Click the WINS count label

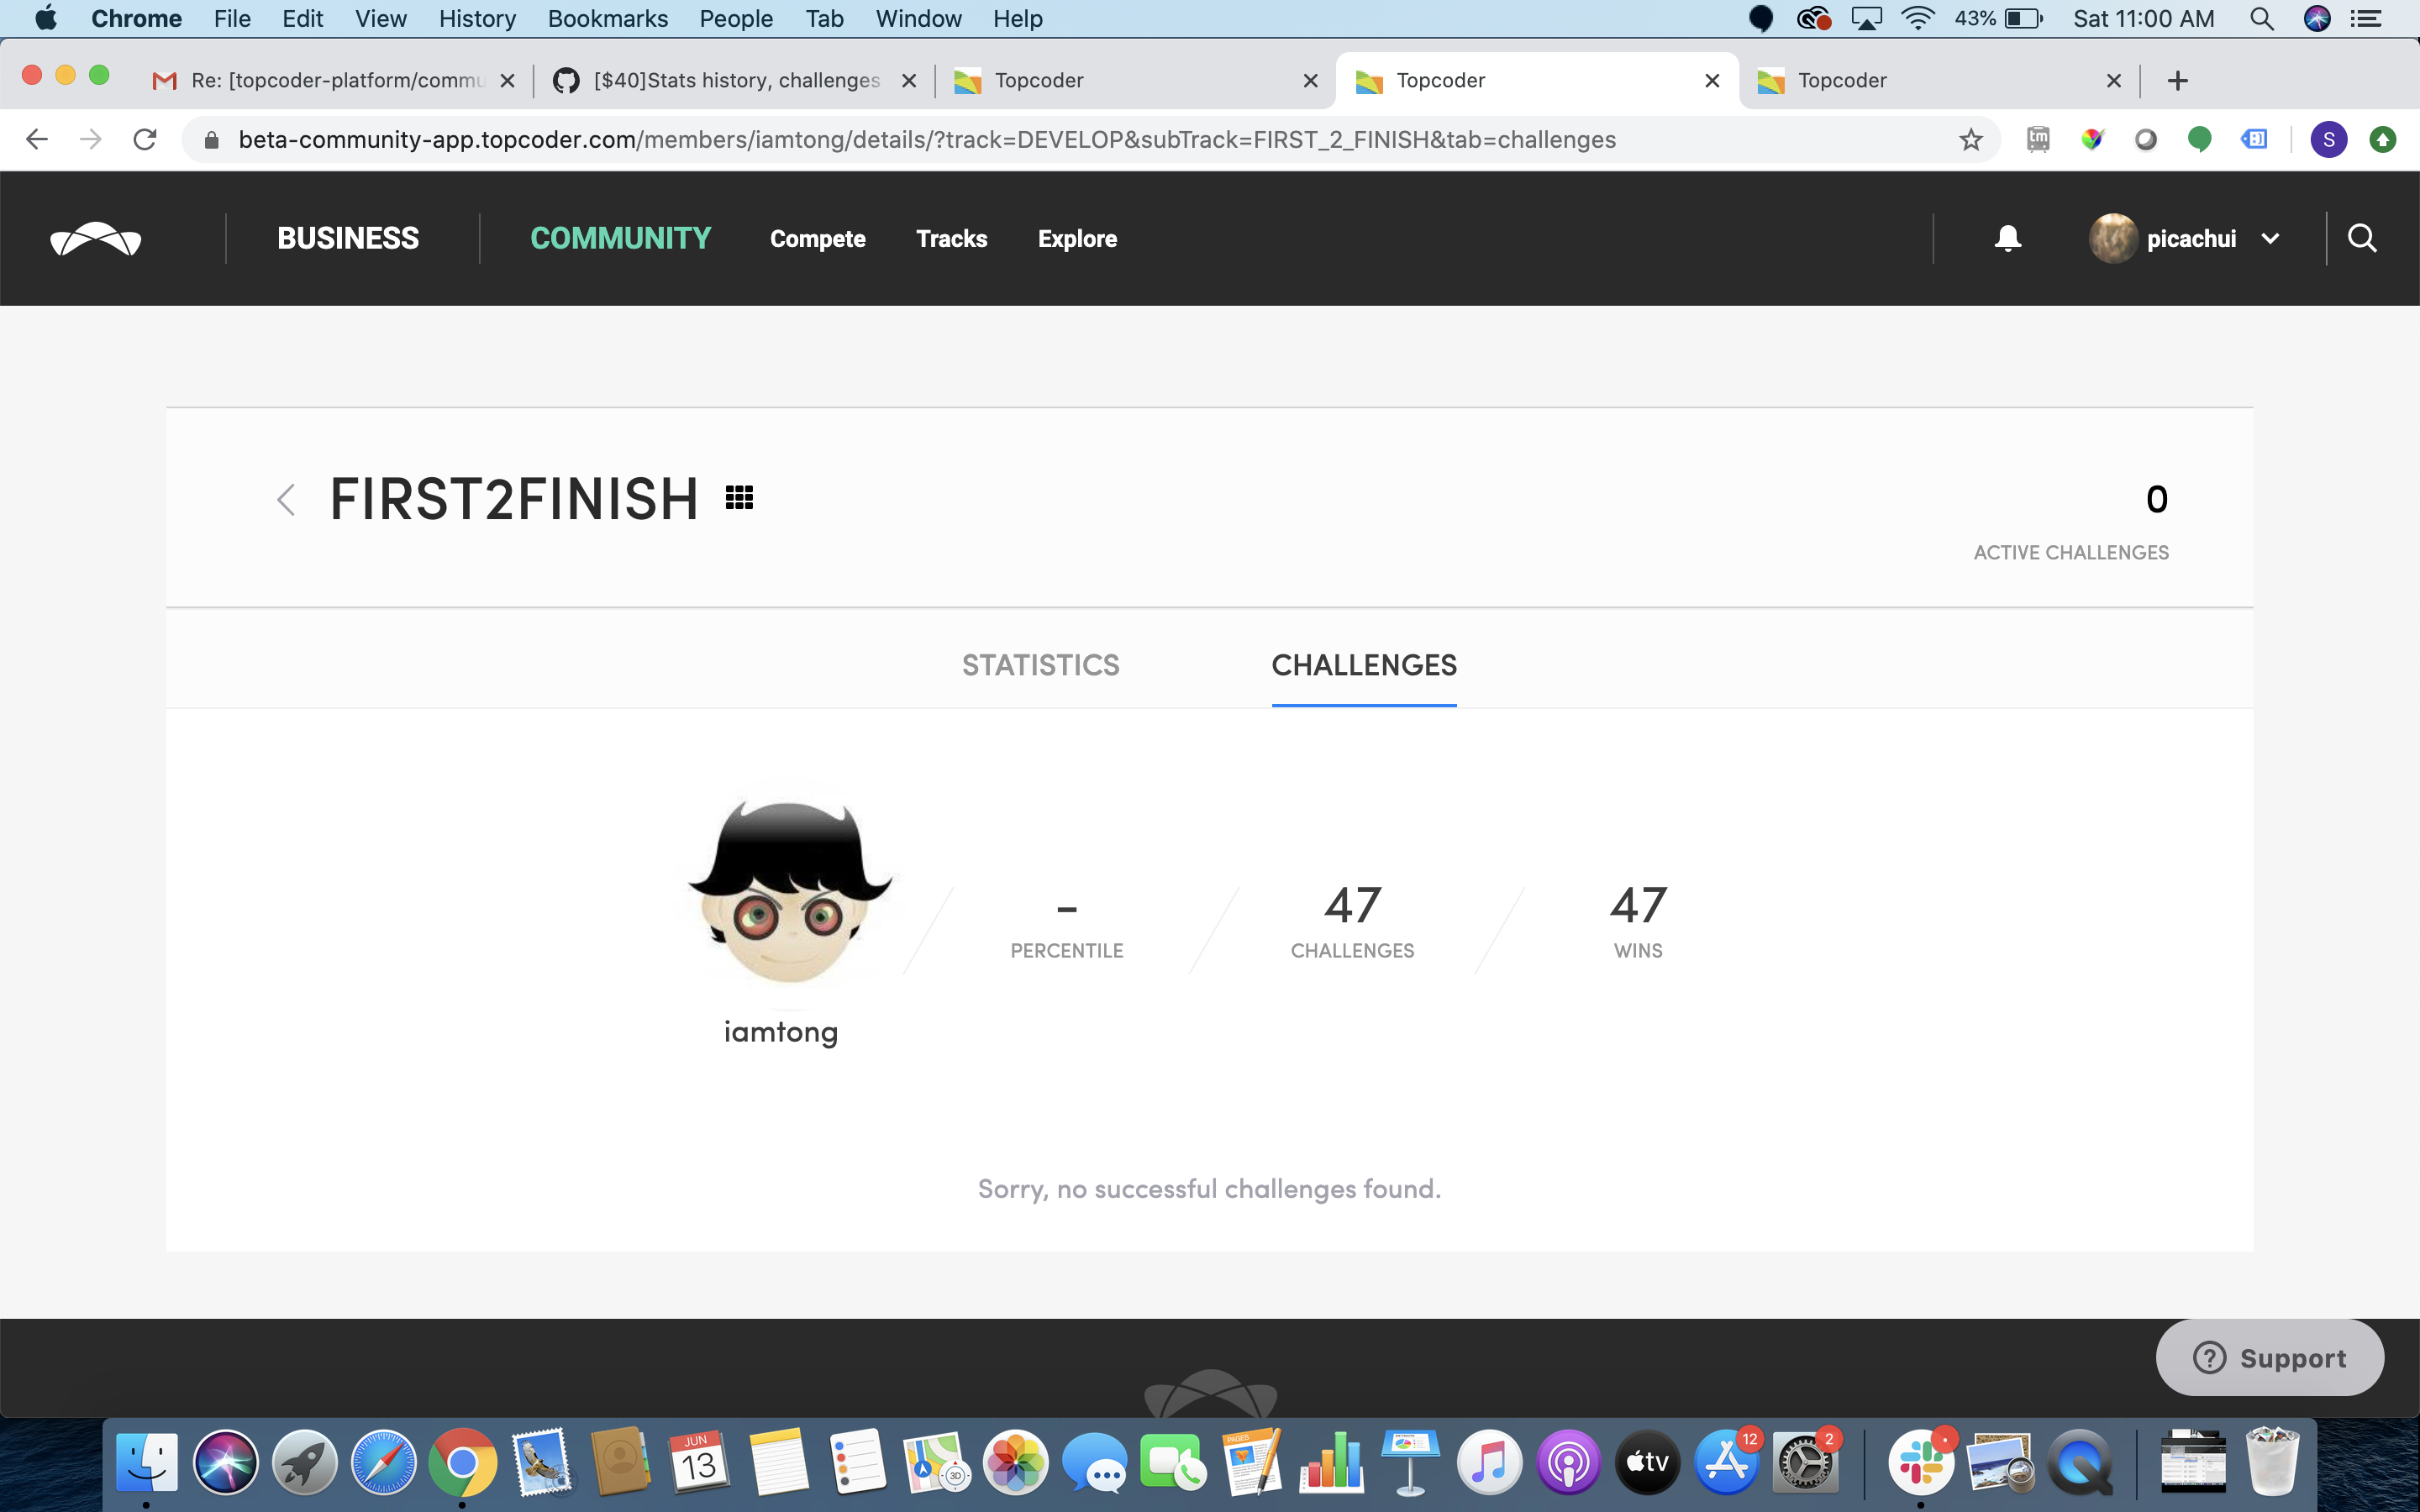(x=1638, y=951)
